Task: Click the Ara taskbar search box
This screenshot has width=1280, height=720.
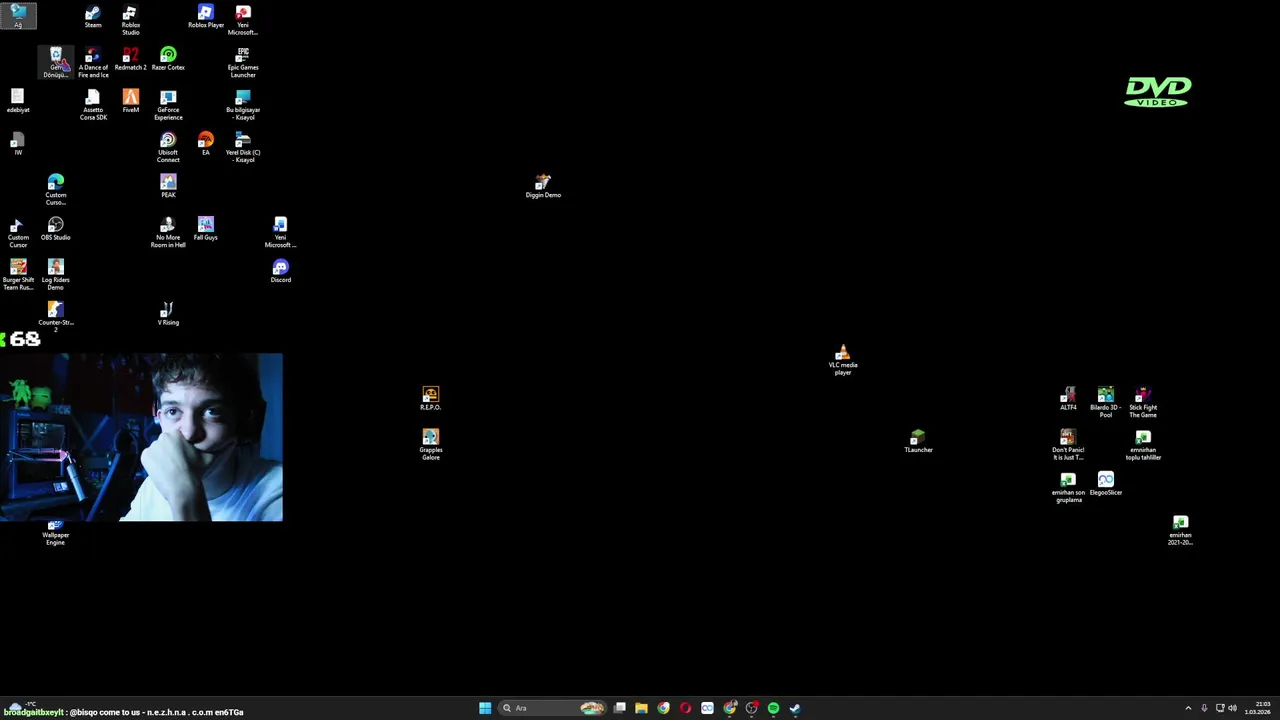Action: tap(553, 708)
